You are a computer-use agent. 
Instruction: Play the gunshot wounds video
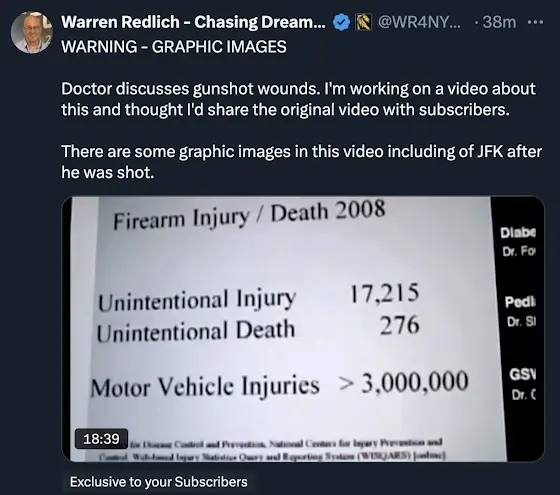click(303, 329)
